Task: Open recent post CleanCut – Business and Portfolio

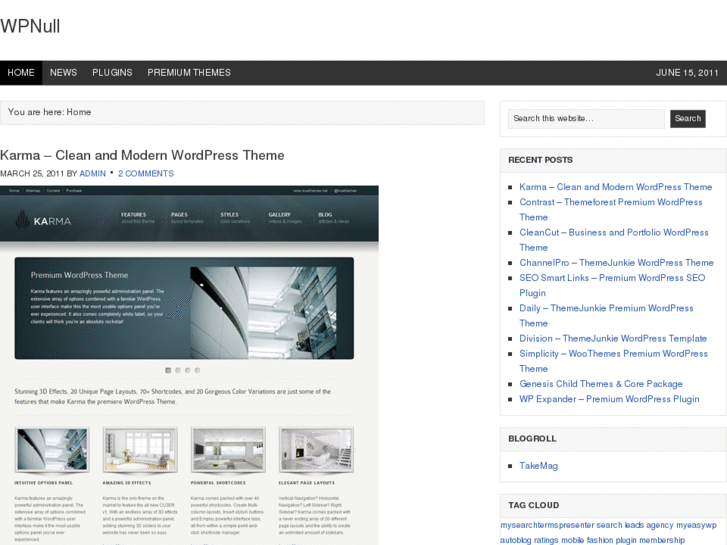Action: coord(614,240)
